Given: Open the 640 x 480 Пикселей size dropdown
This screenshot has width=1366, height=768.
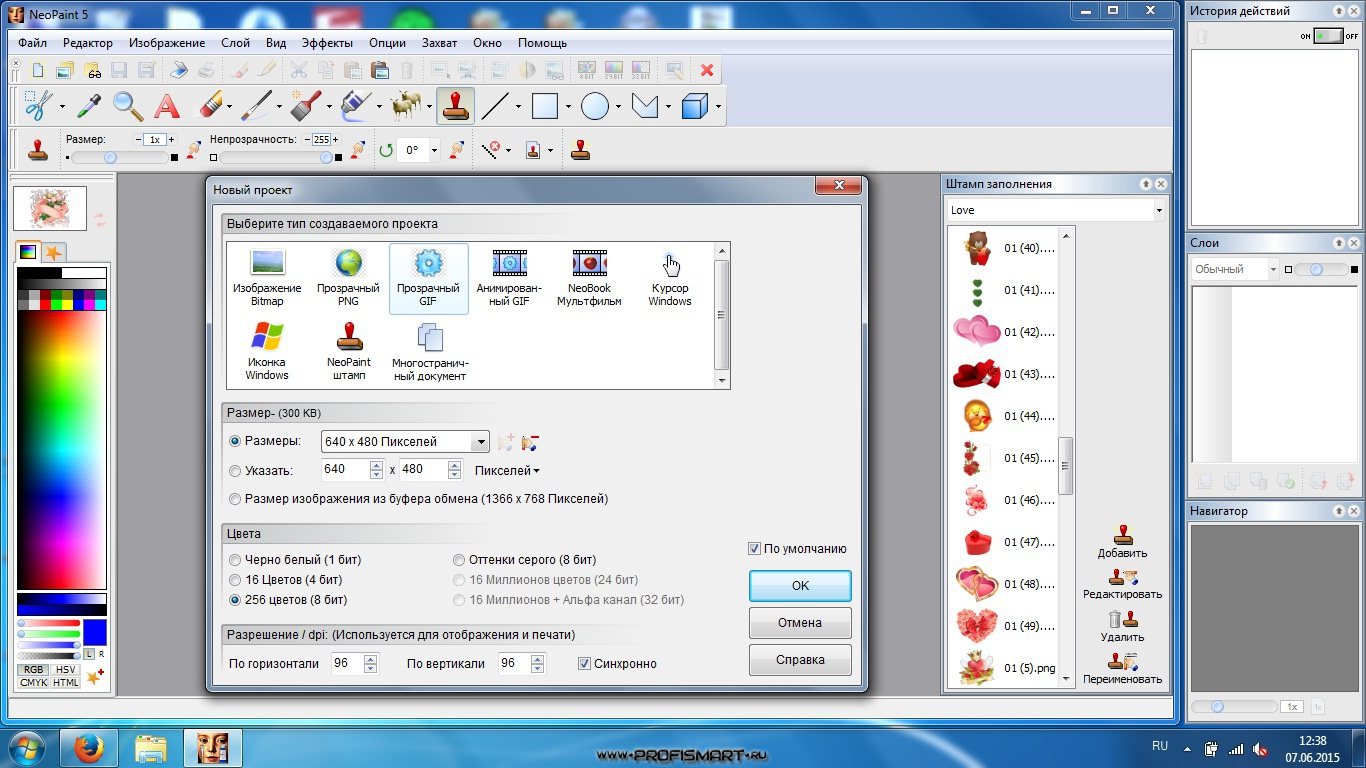Looking at the screenshot, I should pos(479,441).
